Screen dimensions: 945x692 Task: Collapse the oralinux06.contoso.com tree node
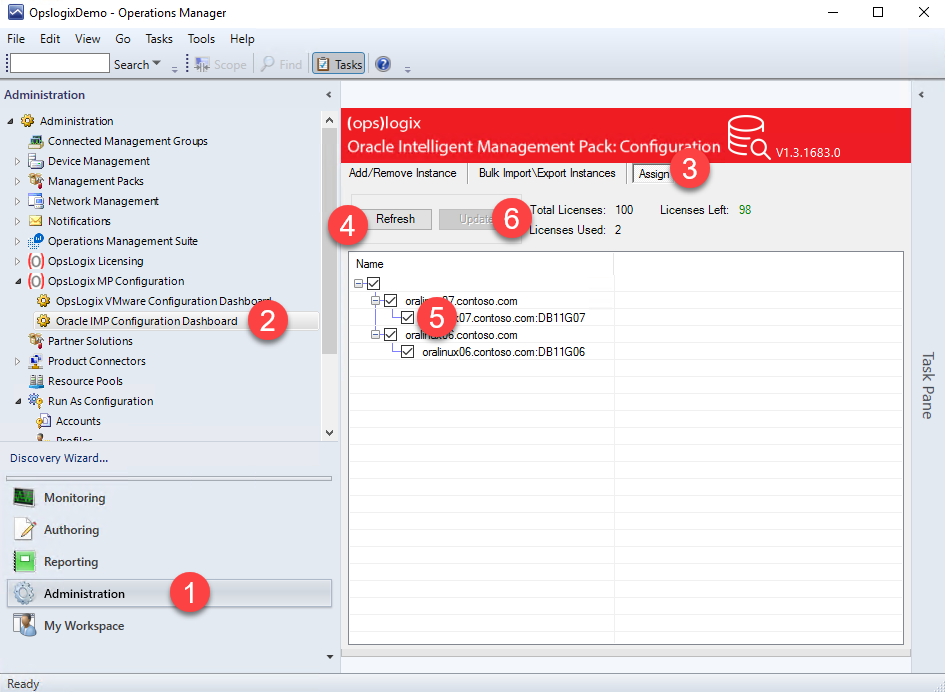[375, 334]
